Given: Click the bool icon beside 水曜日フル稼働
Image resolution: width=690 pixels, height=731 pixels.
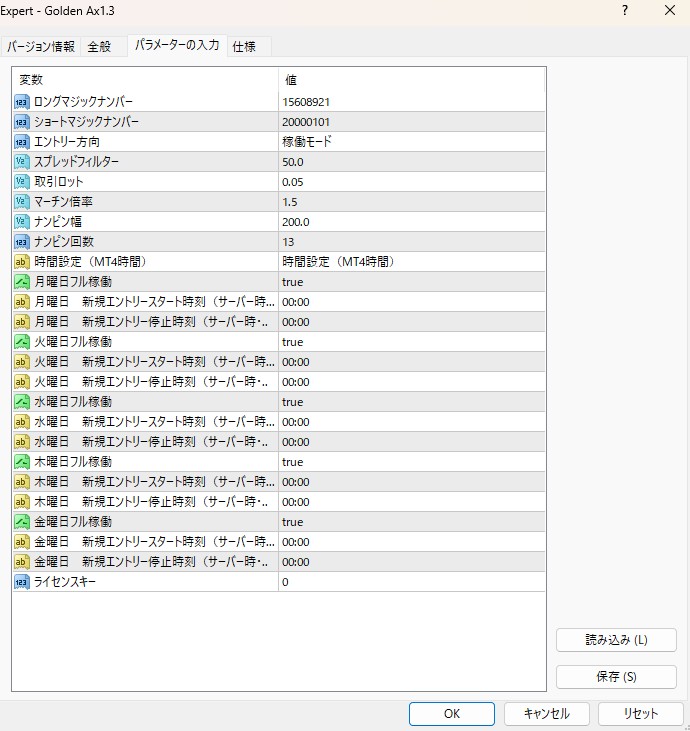Looking at the screenshot, I should (x=21, y=402).
